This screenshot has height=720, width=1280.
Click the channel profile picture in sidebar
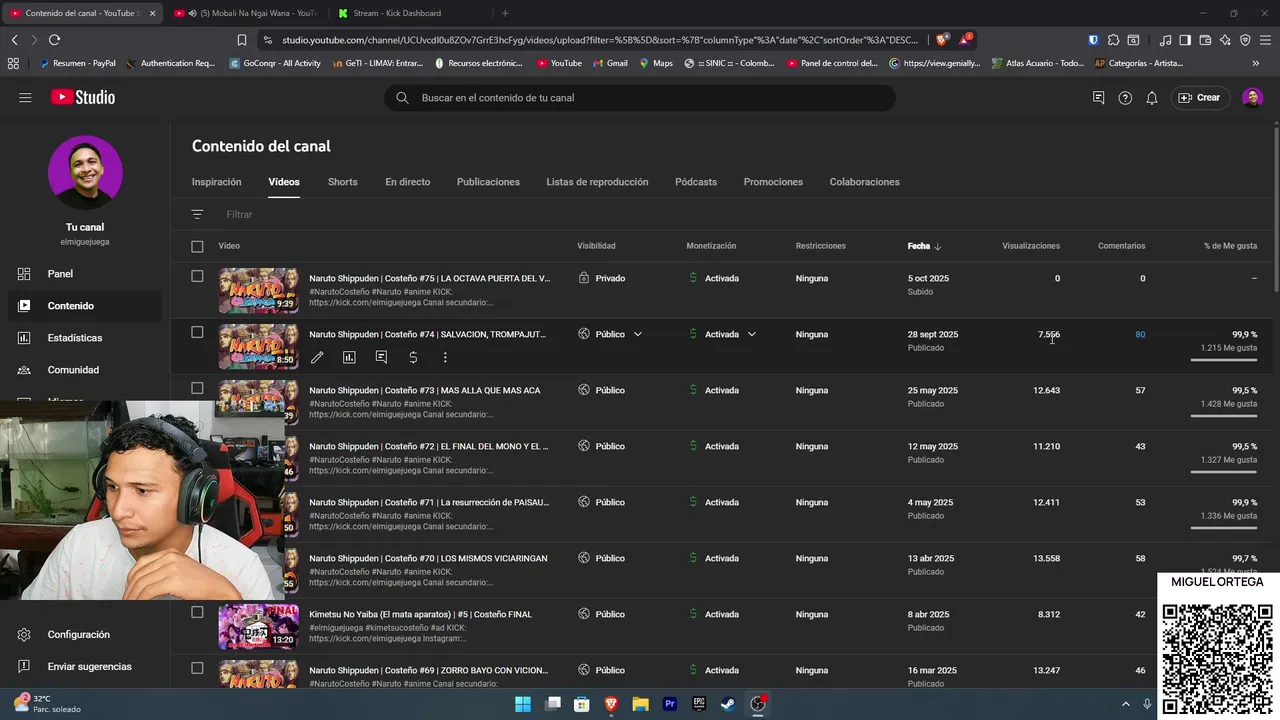(x=85, y=173)
